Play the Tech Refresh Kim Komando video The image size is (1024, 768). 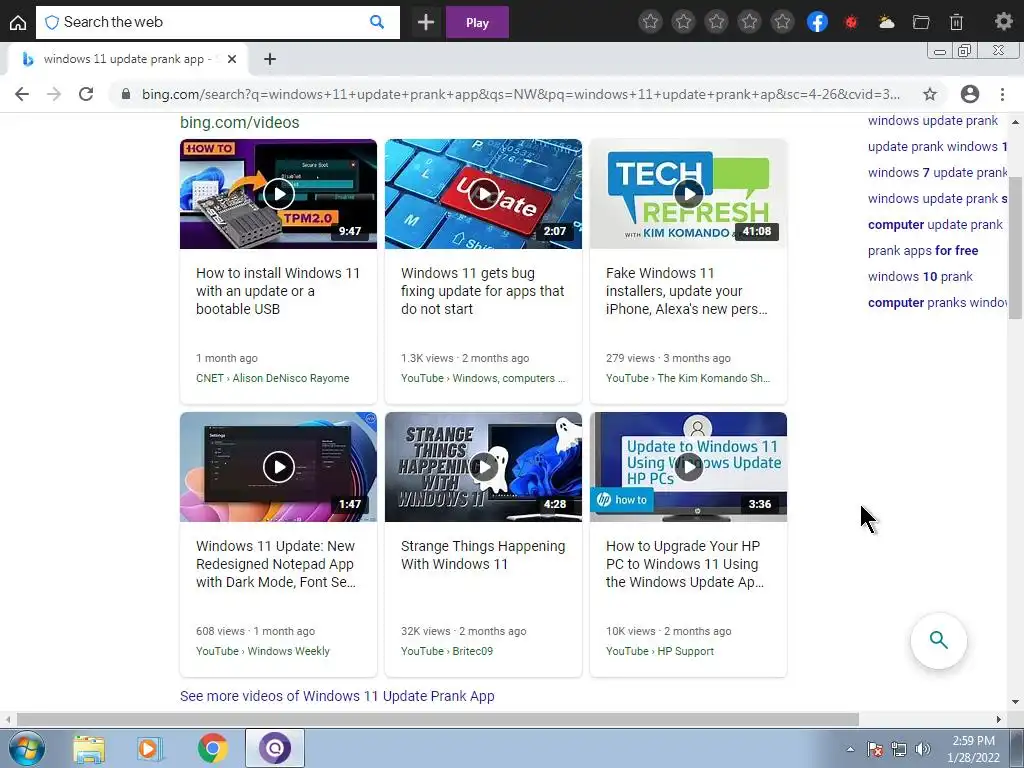coord(688,194)
